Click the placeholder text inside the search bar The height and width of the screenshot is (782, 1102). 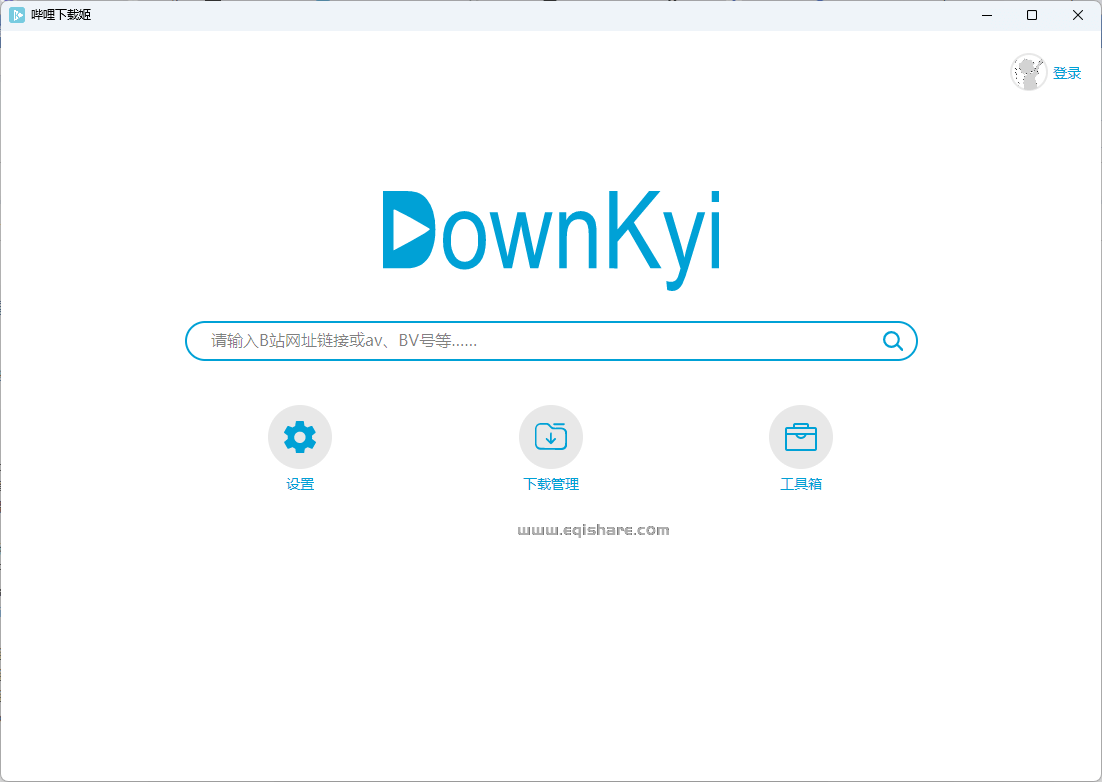pyautogui.click(x=345, y=340)
